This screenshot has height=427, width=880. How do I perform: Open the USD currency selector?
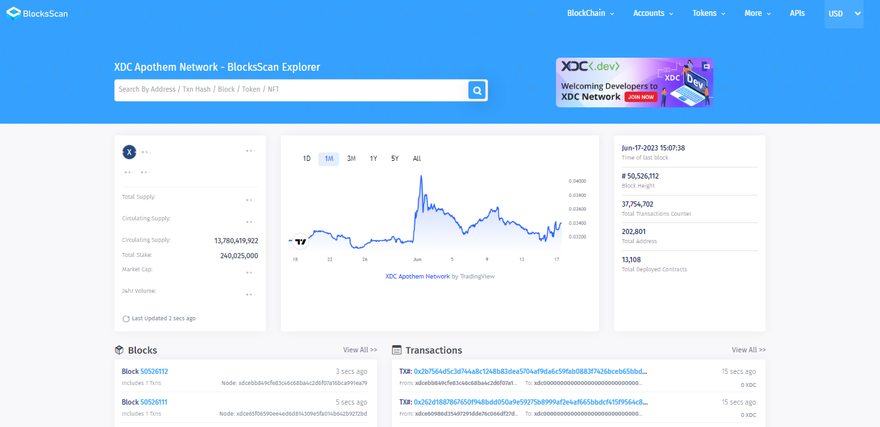(843, 14)
